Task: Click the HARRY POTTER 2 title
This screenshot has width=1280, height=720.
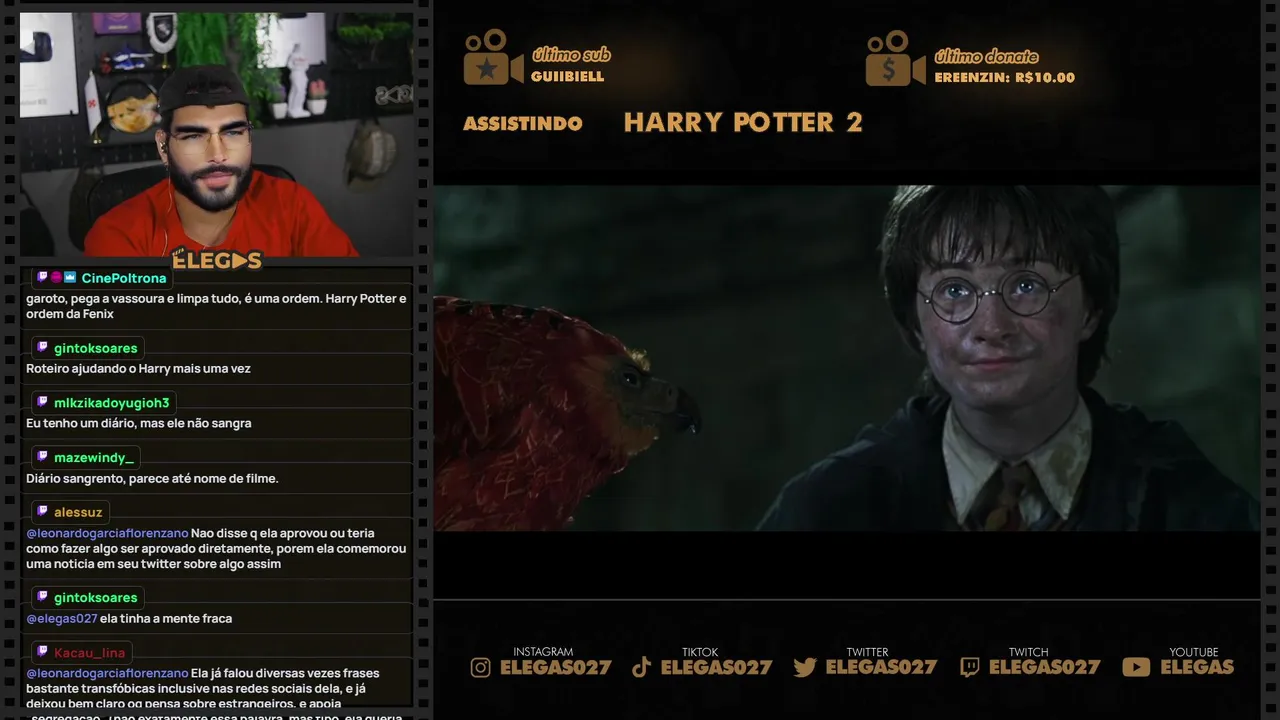Action: pos(743,122)
